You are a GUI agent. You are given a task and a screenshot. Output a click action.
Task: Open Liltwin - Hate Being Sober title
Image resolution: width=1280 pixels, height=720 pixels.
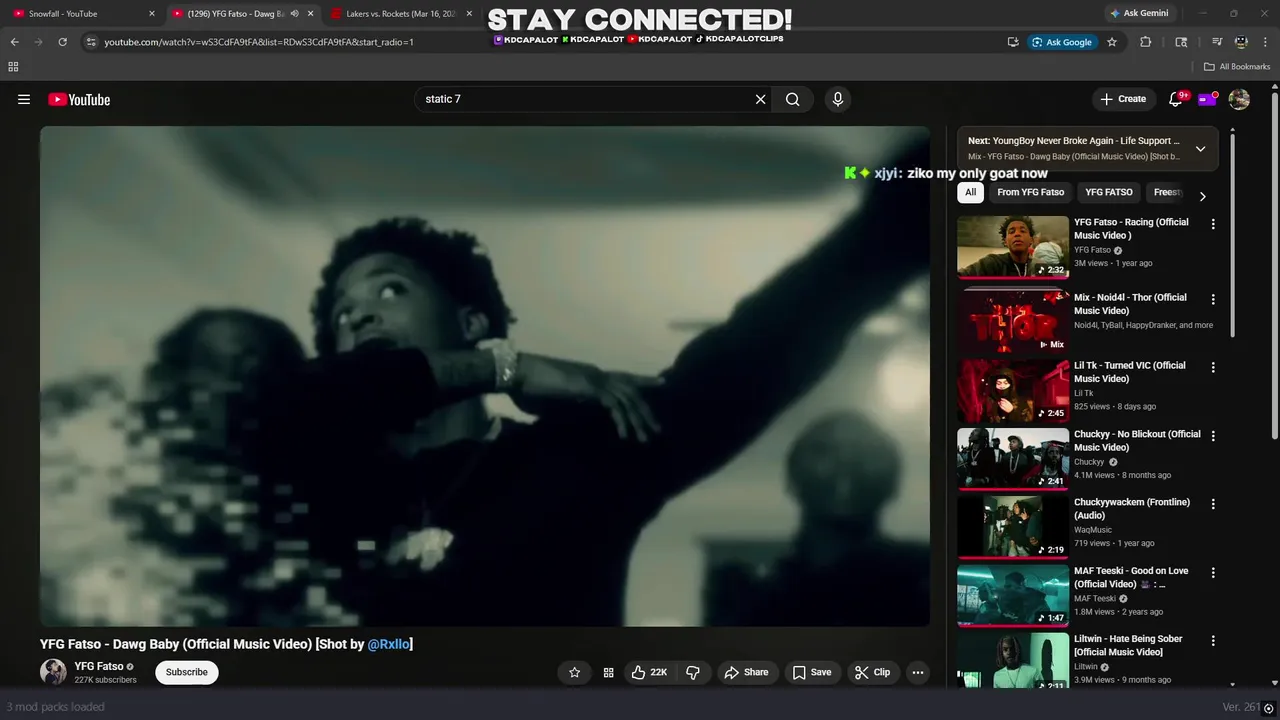click(1128, 645)
